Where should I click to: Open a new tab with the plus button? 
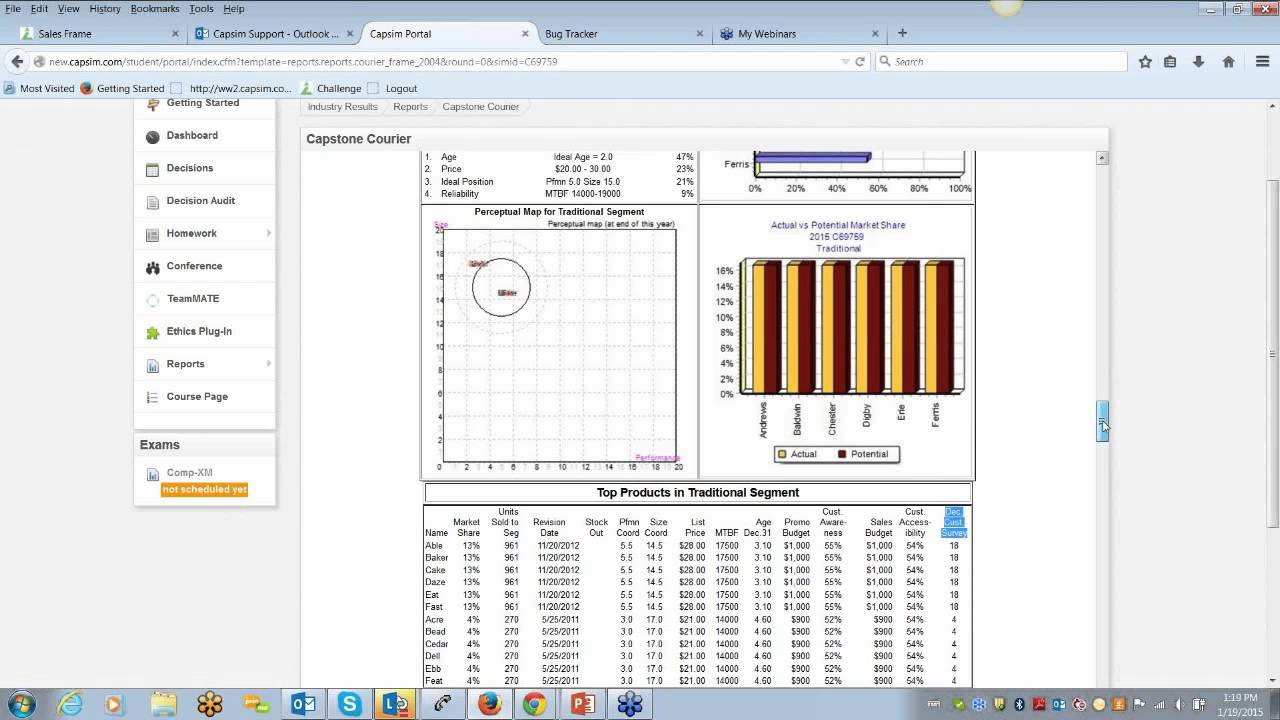click(x=902, y=33)
